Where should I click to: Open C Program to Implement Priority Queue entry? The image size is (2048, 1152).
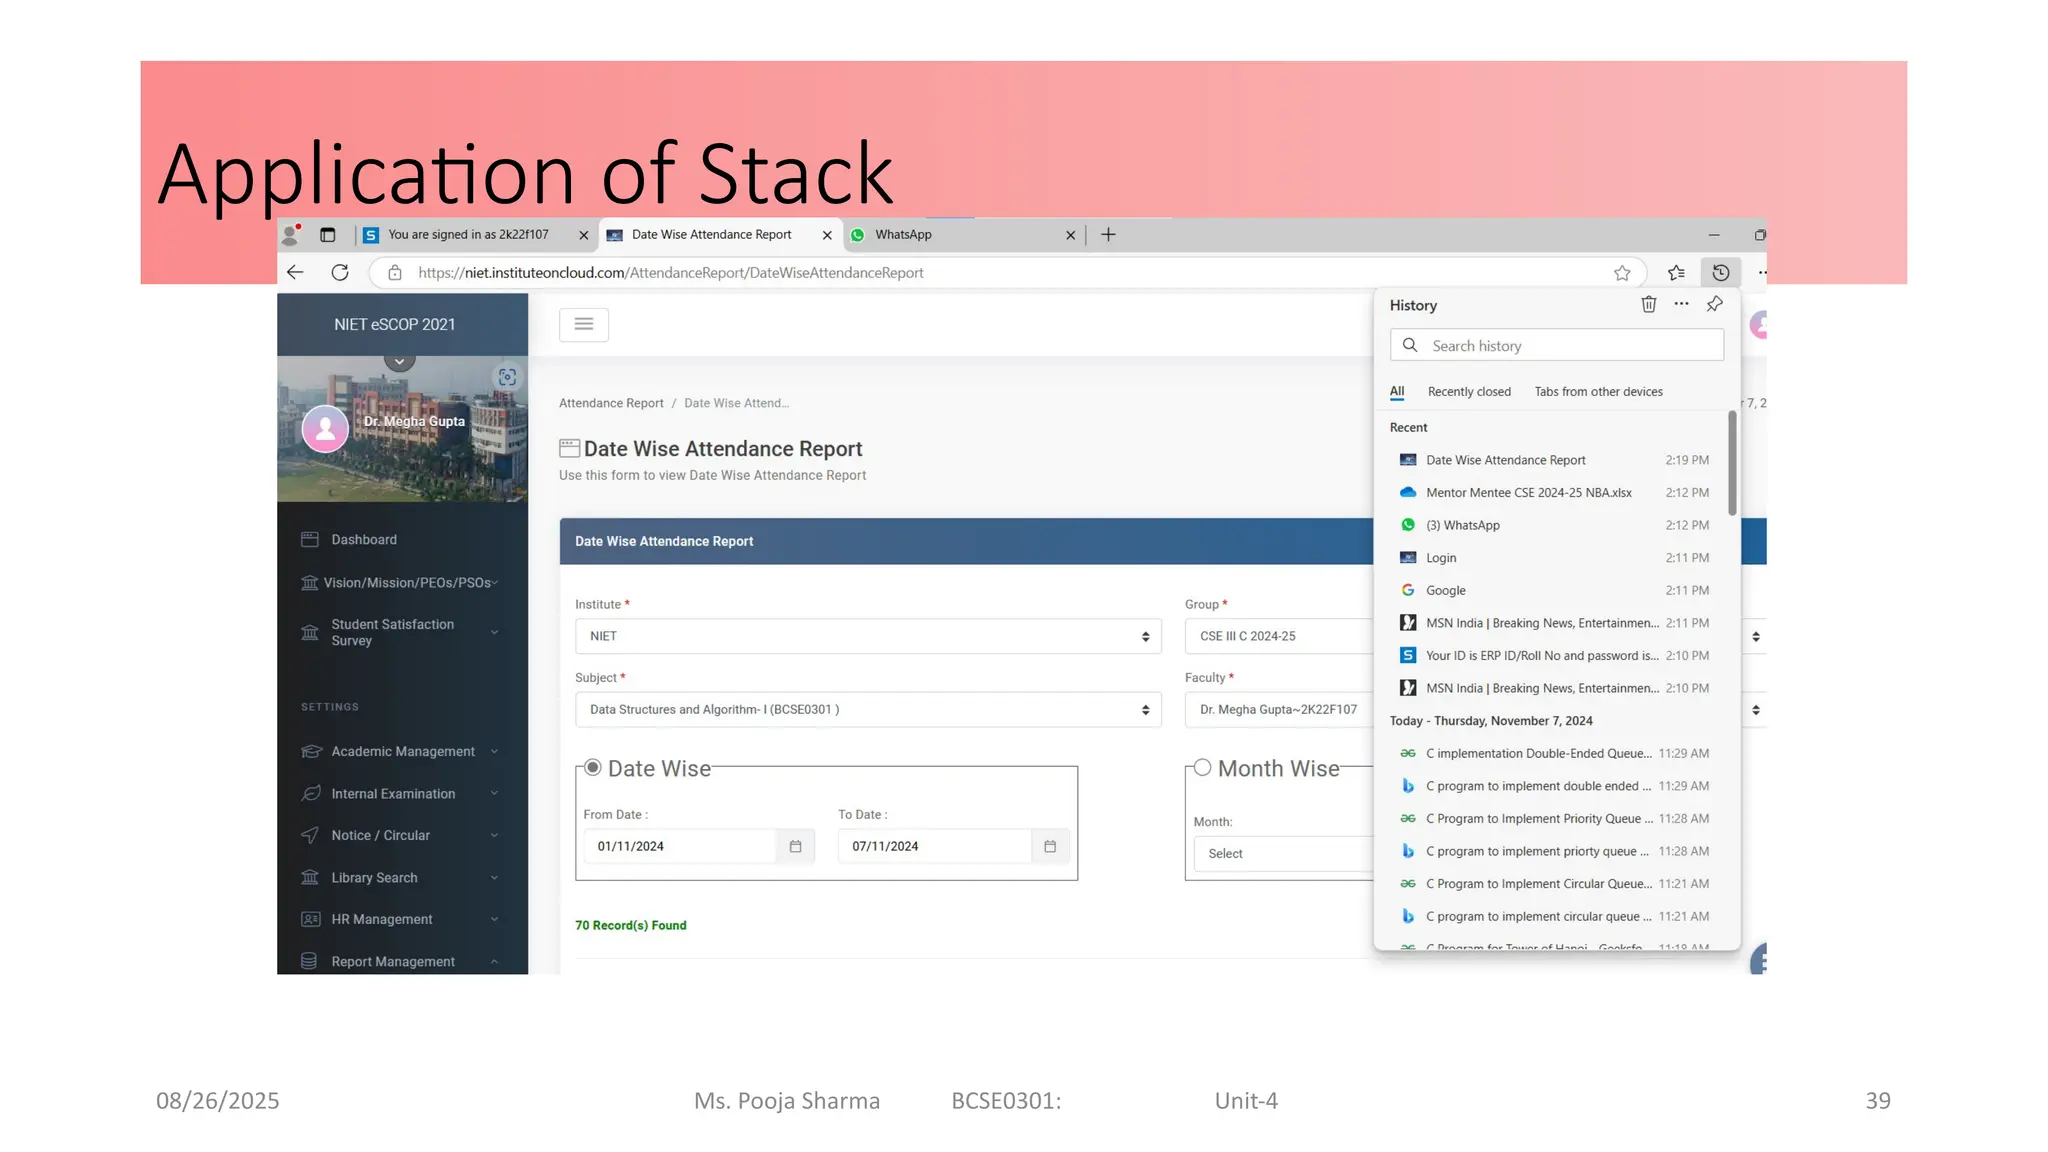(1556, 818)
